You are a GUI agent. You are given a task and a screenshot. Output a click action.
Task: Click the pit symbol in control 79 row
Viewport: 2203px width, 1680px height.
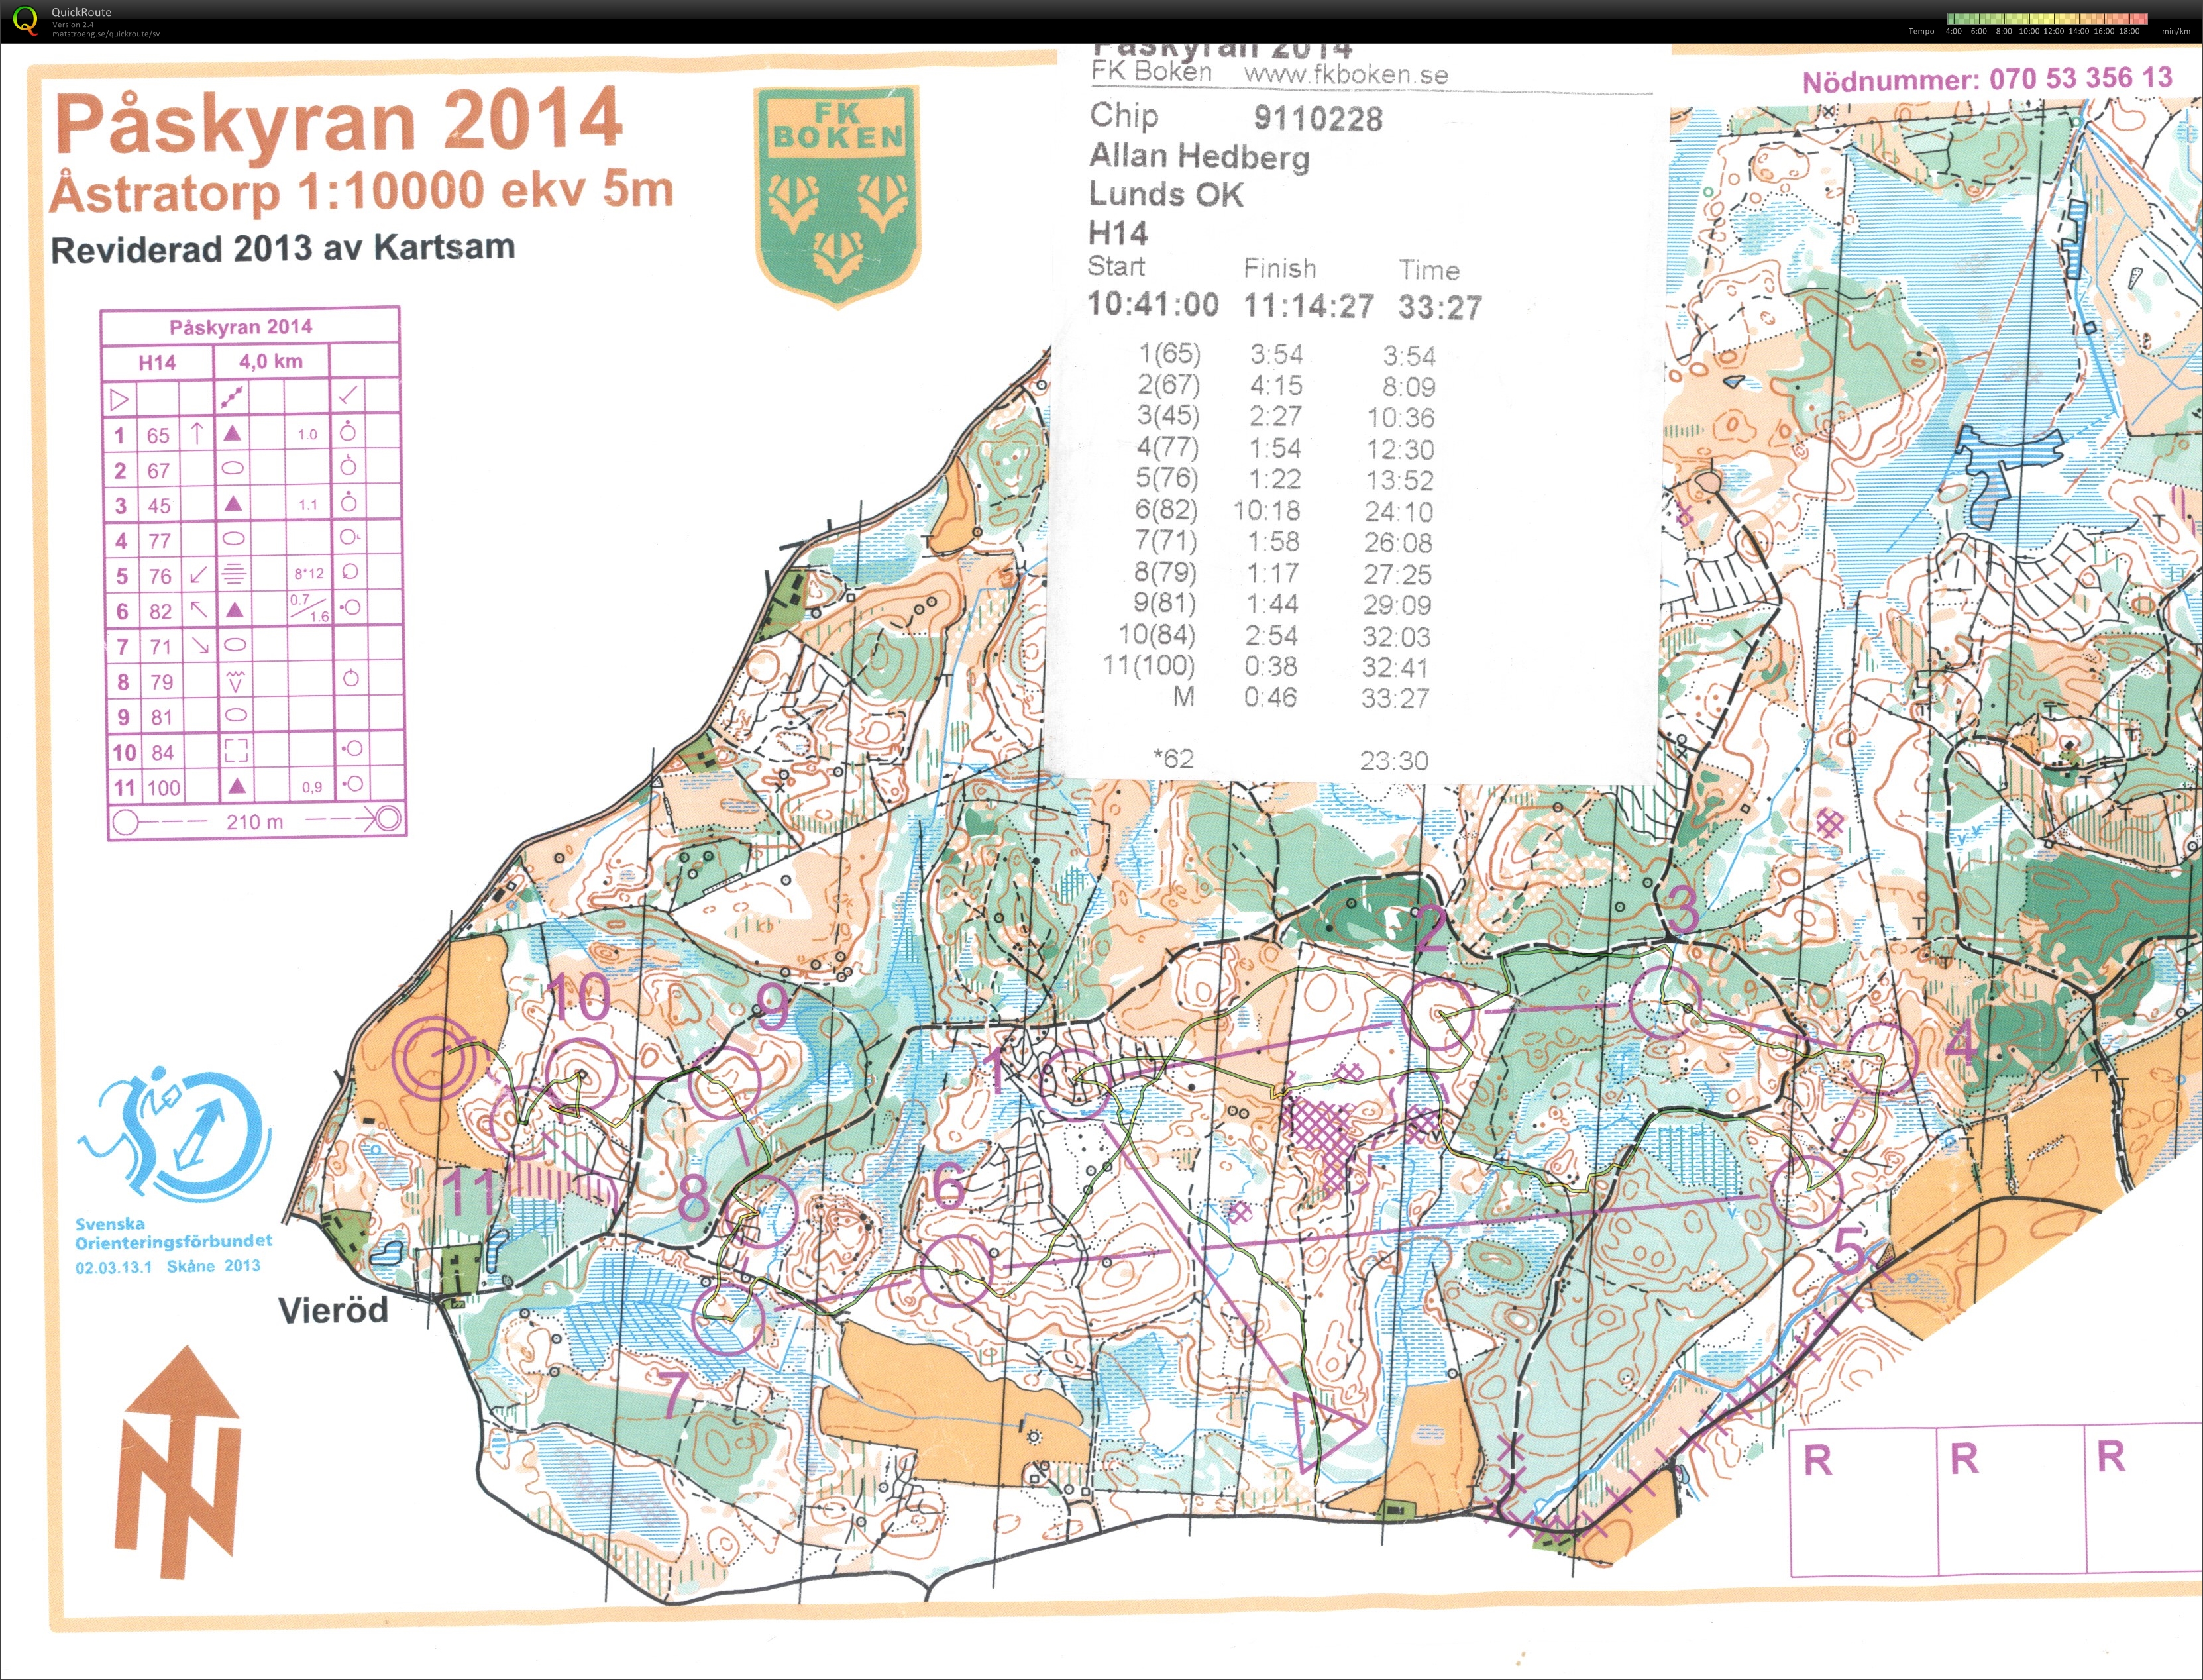tap(236, 681)
